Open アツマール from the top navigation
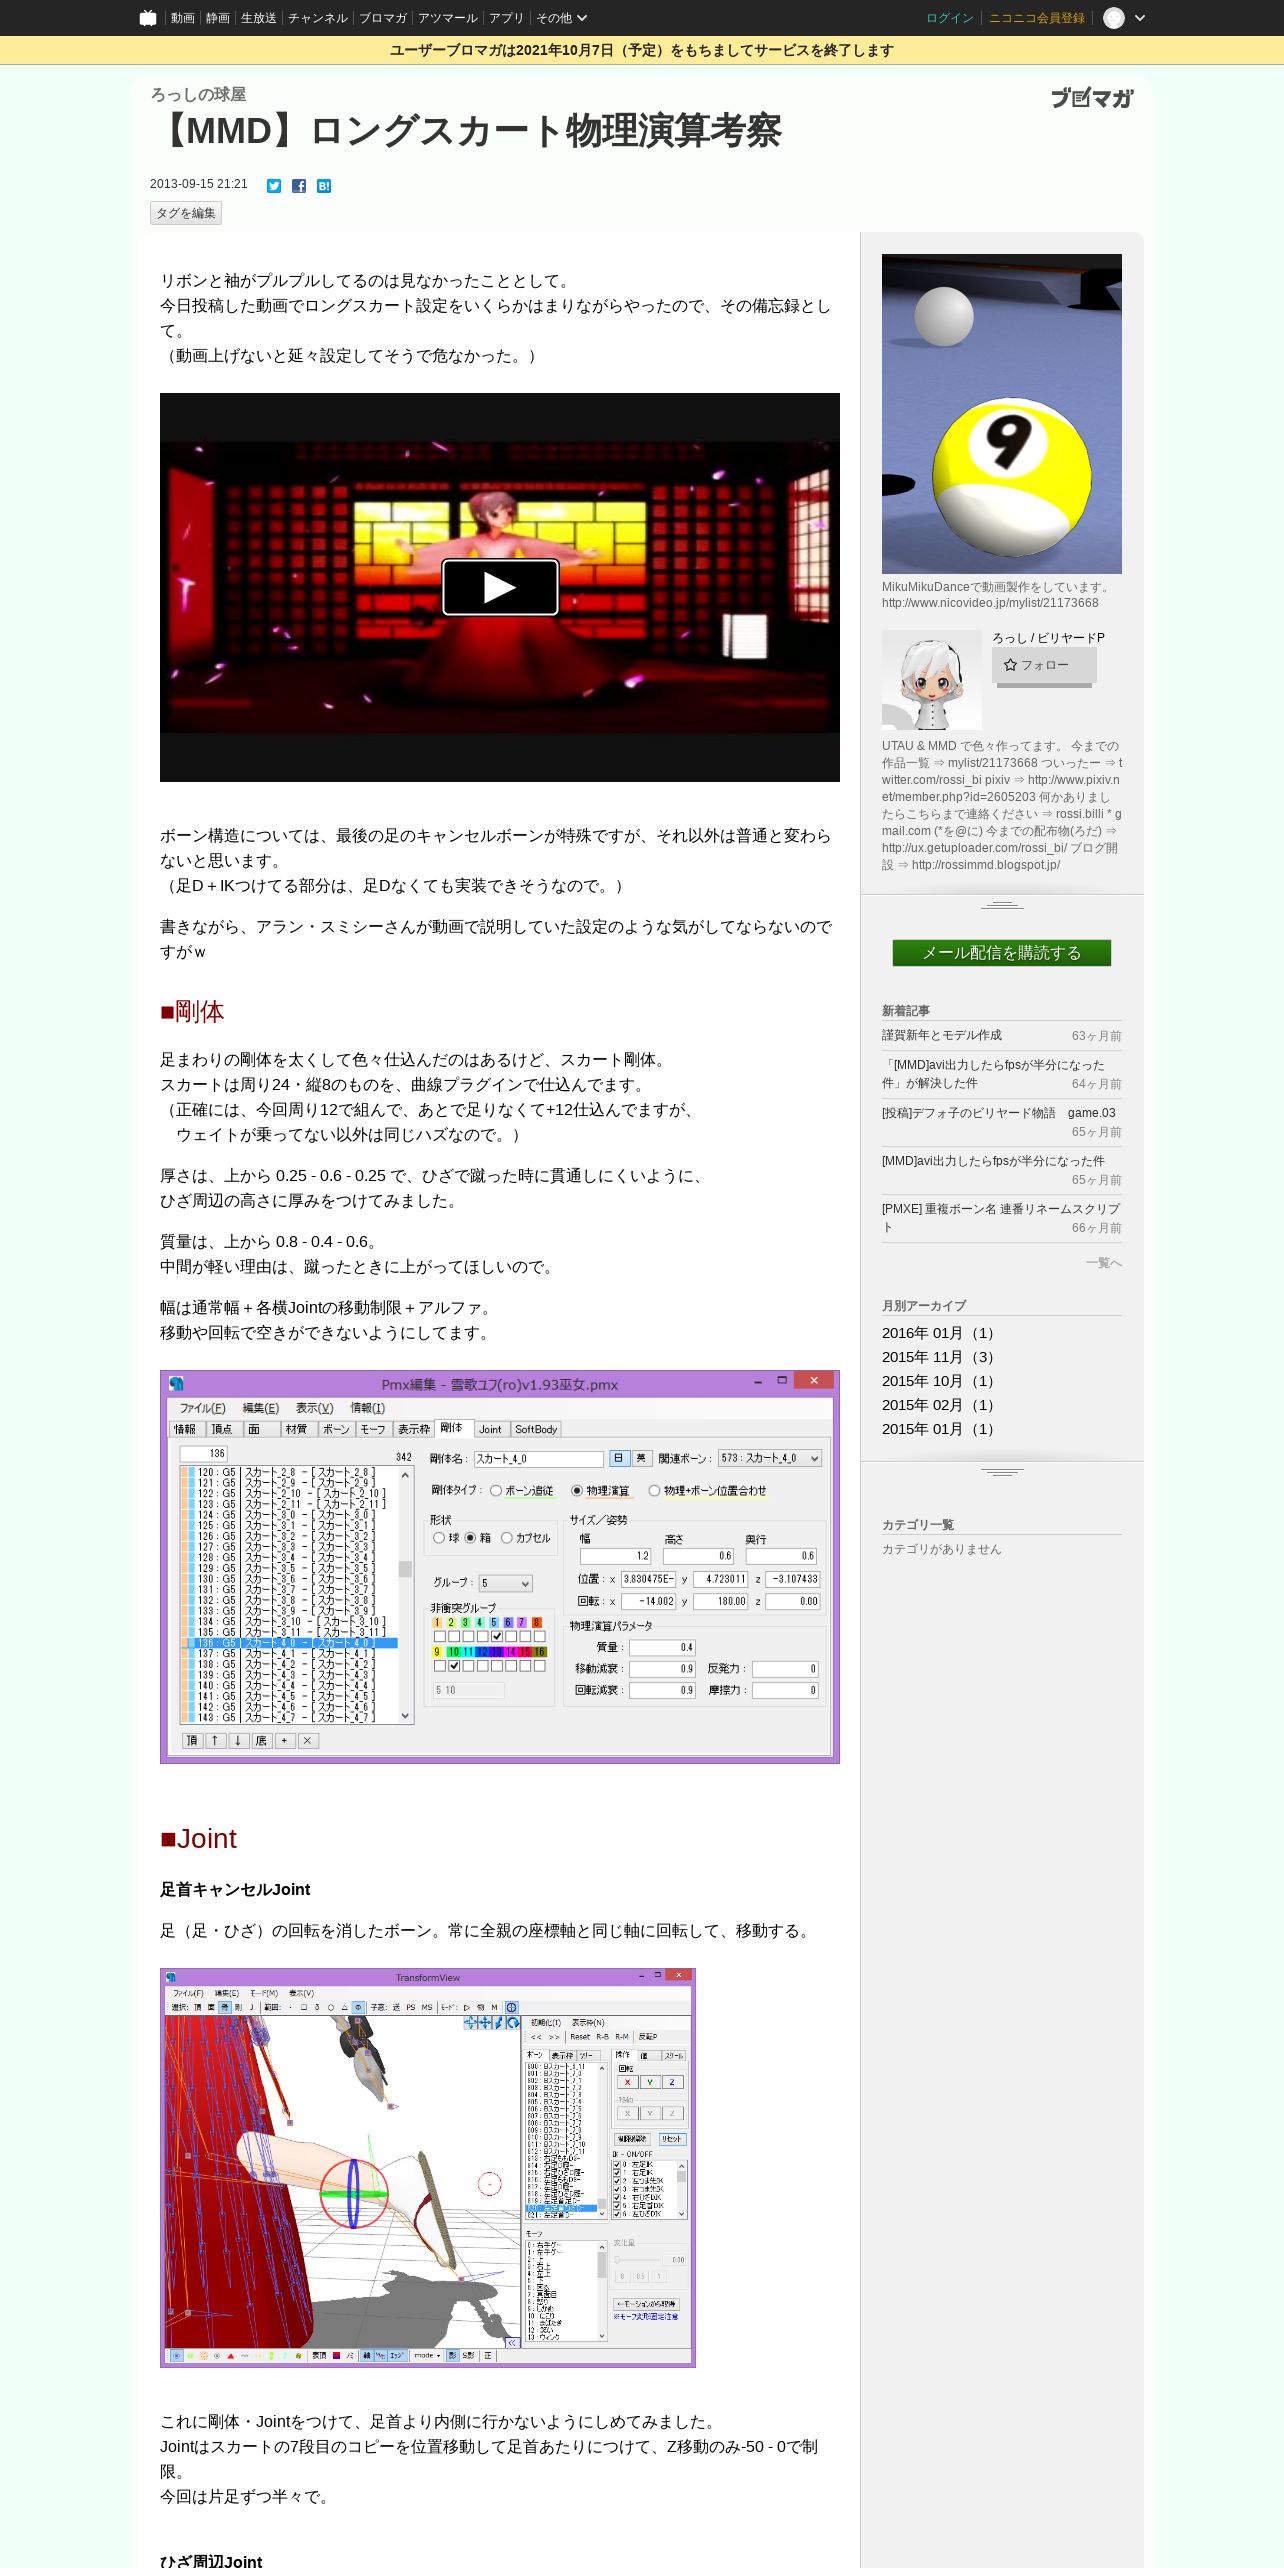 [448, 18]
